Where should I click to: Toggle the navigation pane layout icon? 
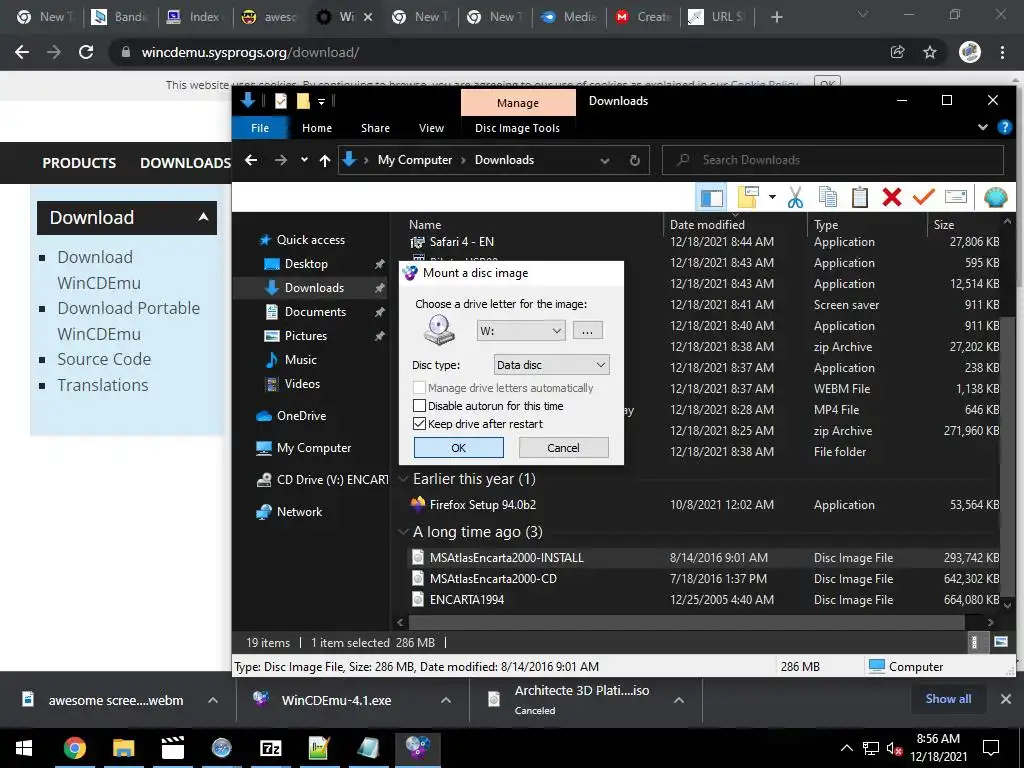(711, 197)
